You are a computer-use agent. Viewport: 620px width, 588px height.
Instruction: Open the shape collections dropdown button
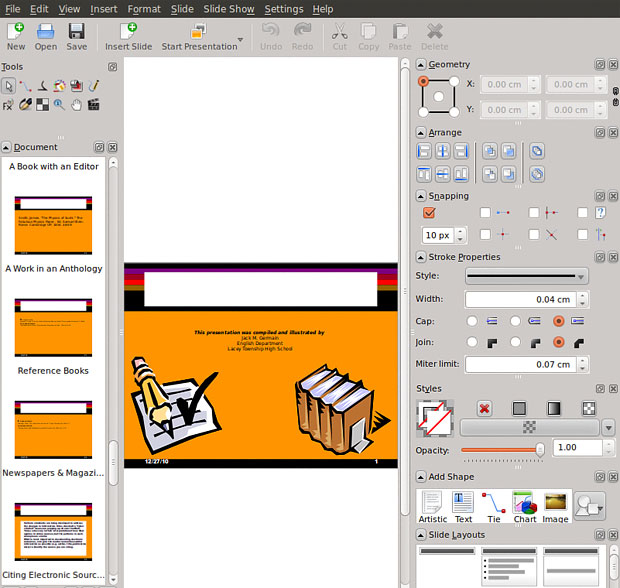(589, 506)
